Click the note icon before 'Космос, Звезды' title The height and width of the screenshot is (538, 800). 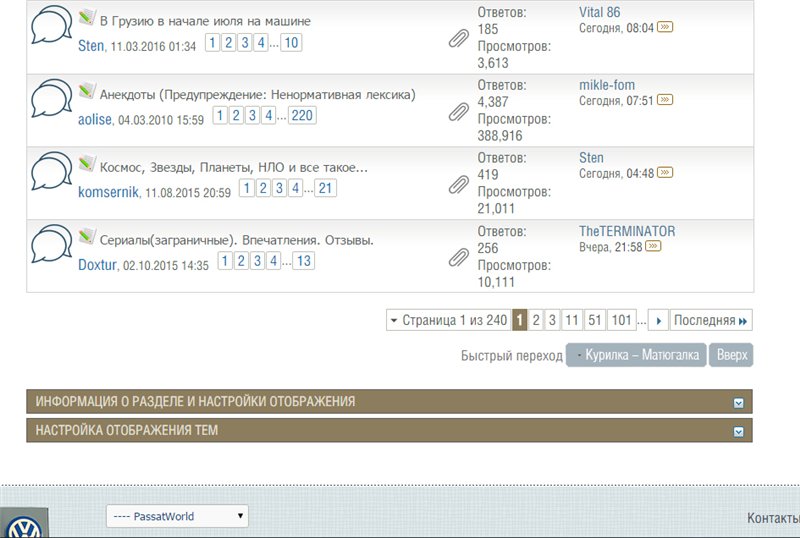point(87,163)
